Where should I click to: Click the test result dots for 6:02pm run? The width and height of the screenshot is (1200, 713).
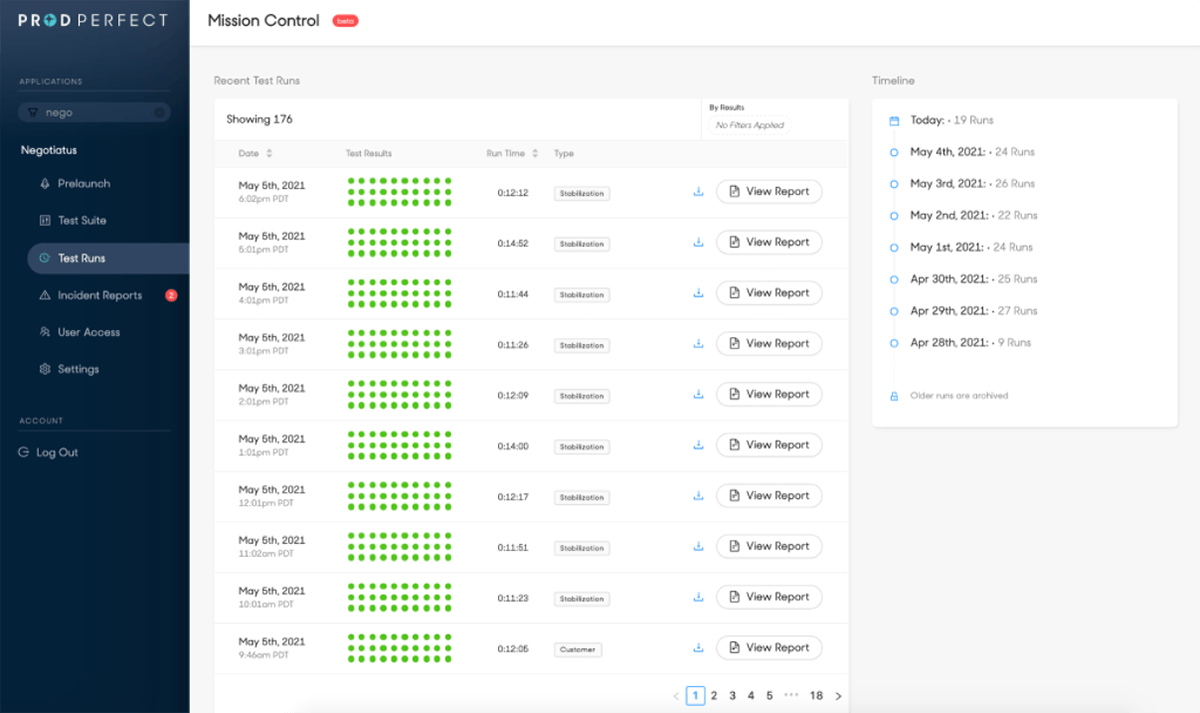pyautogui.click(x=399, y=192)
